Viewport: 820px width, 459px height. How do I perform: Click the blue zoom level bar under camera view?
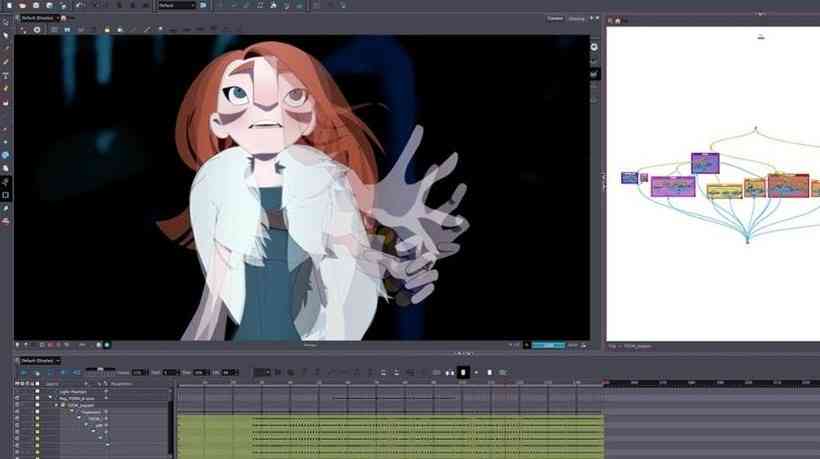[547, 345]
